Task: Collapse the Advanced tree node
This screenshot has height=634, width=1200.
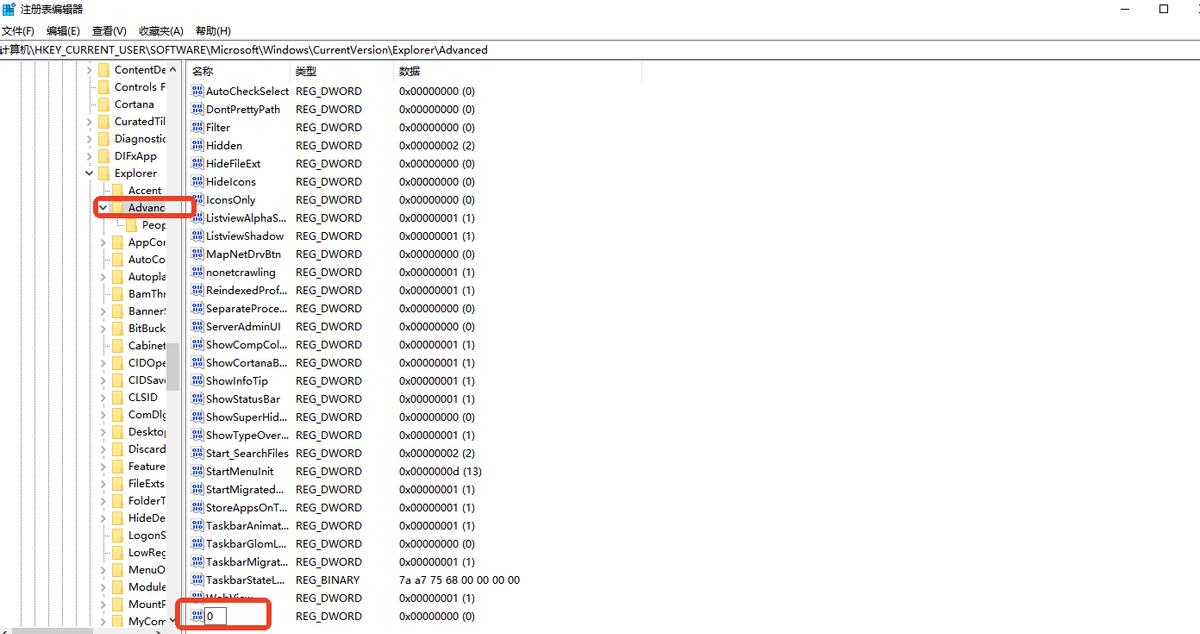Action: (x=103, y=207)
